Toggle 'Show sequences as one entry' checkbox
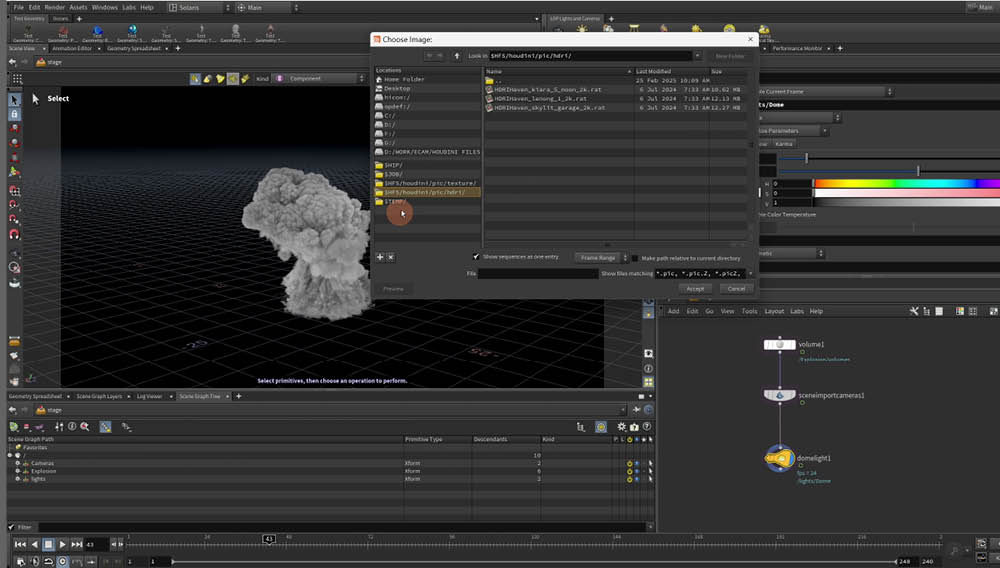1000x568 pixels. (x=476, y=257)
